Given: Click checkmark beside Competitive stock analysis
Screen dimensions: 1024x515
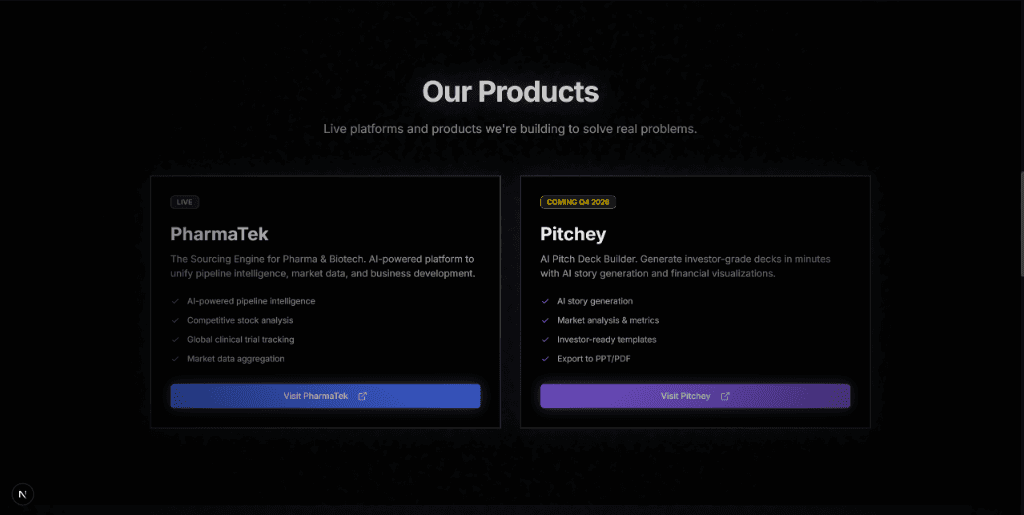Looking at the screenshot, I should coord(175,320).
